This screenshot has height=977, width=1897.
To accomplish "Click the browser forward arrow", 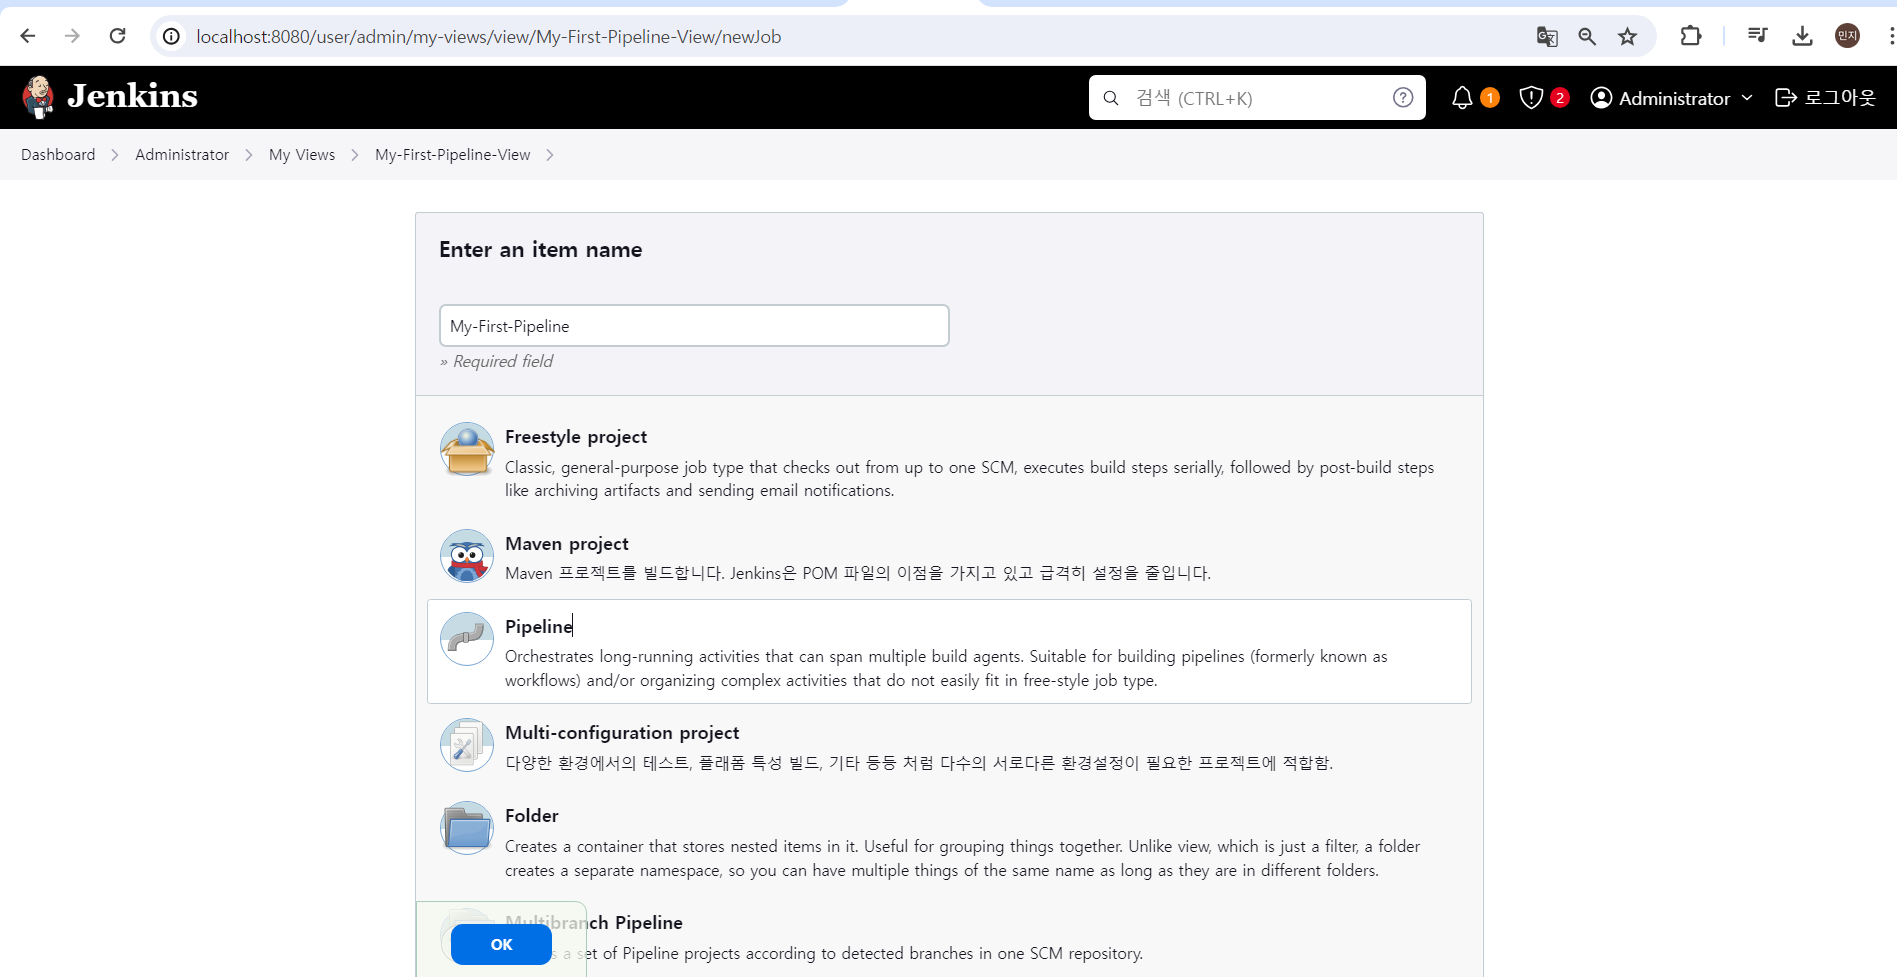I will tap(72, 36).
